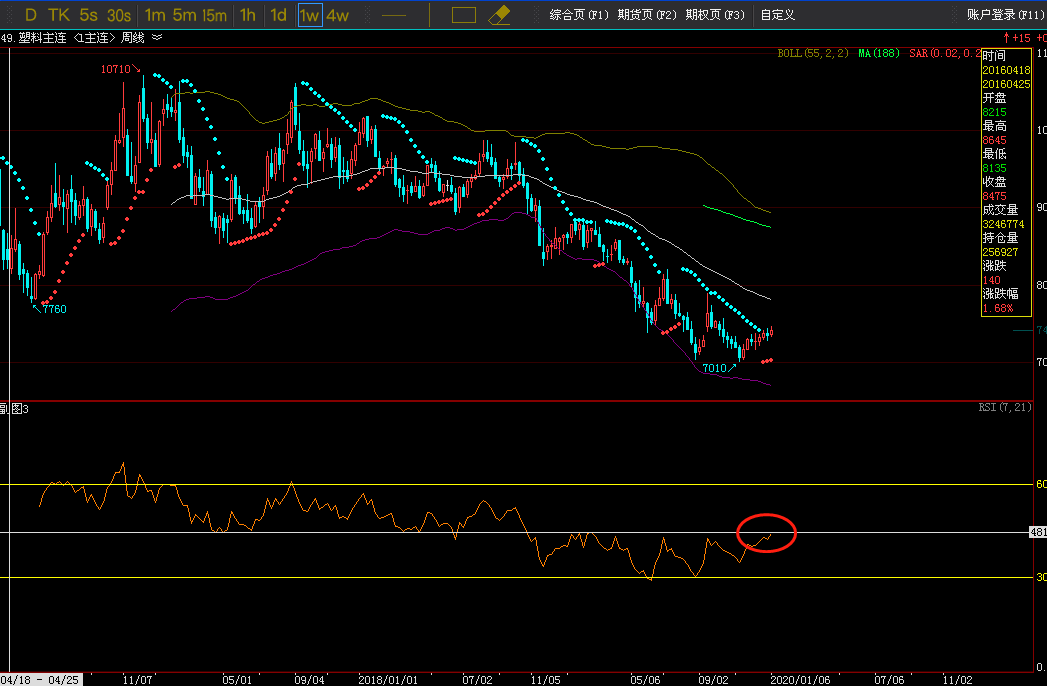
Task: Click the 20160418 date in info panel
Action: (x=1006, y=69)
